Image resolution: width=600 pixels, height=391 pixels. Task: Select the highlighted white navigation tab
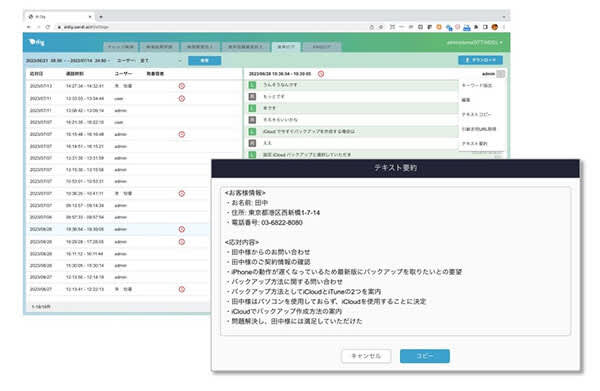pyautogui.click(x=286, y=47)
